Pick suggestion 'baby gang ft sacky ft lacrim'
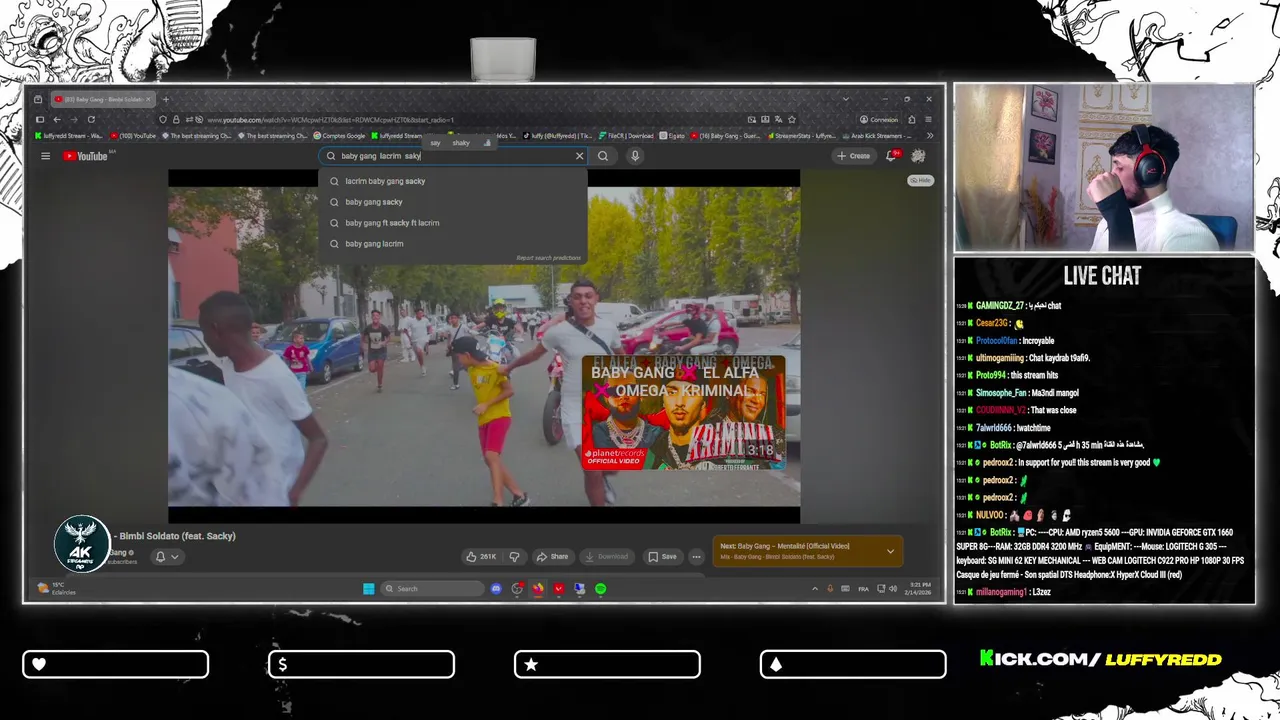 452,223
